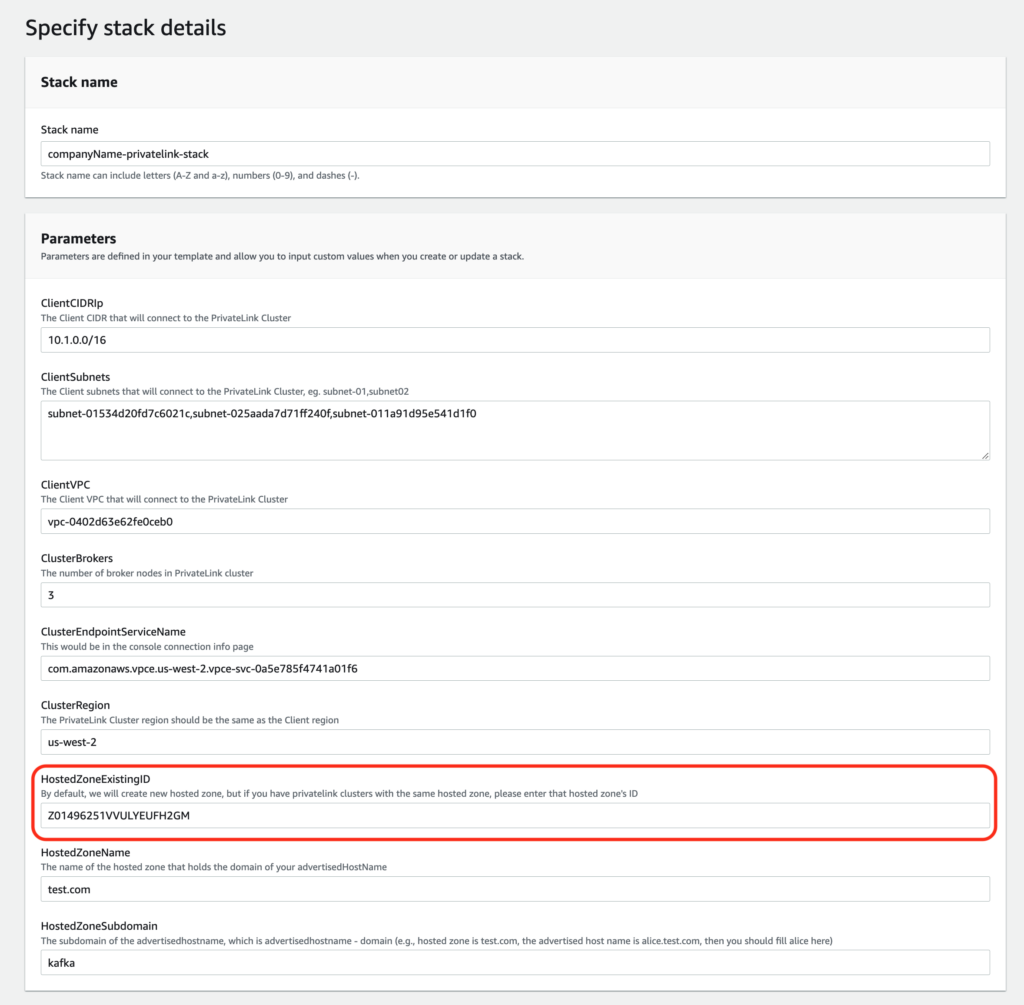This screenshot has height=1005, width=1024.
Task: Click the ClusterBrokers number field
Action: (x=515, y=595)
